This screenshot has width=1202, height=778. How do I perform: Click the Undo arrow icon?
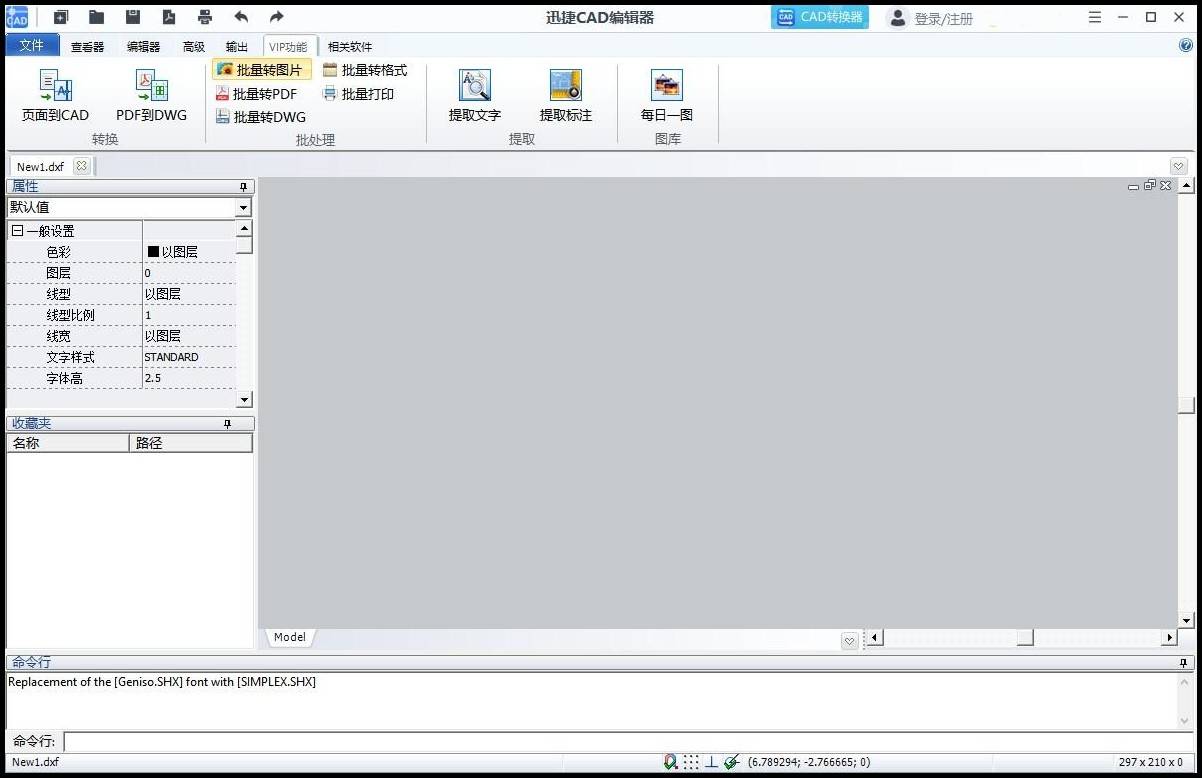click(240, 16)
